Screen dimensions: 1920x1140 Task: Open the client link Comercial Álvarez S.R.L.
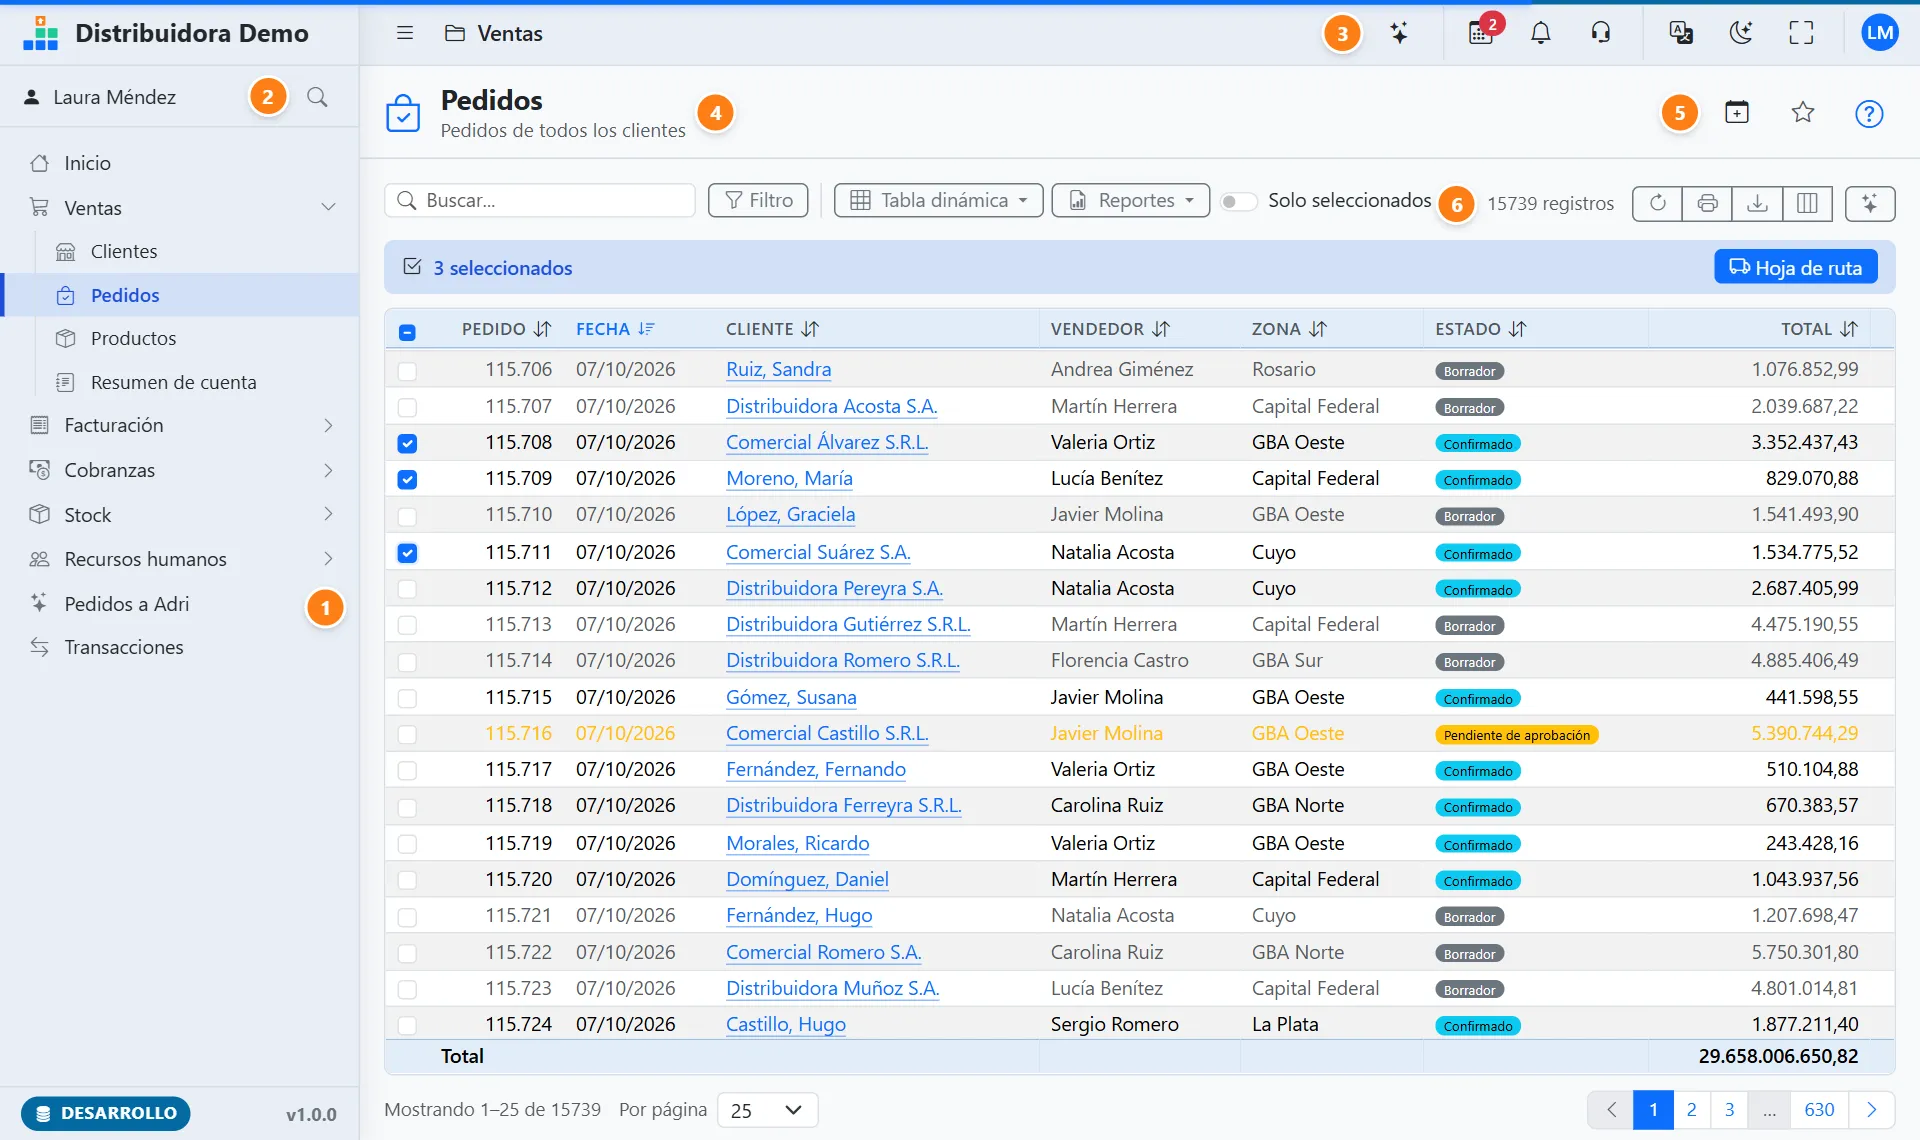click(827, 442)
